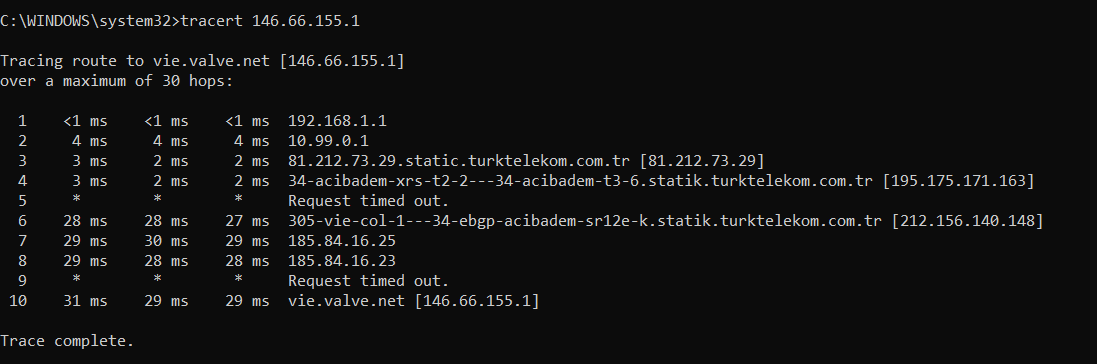This screenshot has width=1097, height=364.
Task: Click the 34-acibadem-xrs-t2-2 hostname on hop 4
Action: tap(581, 181)
